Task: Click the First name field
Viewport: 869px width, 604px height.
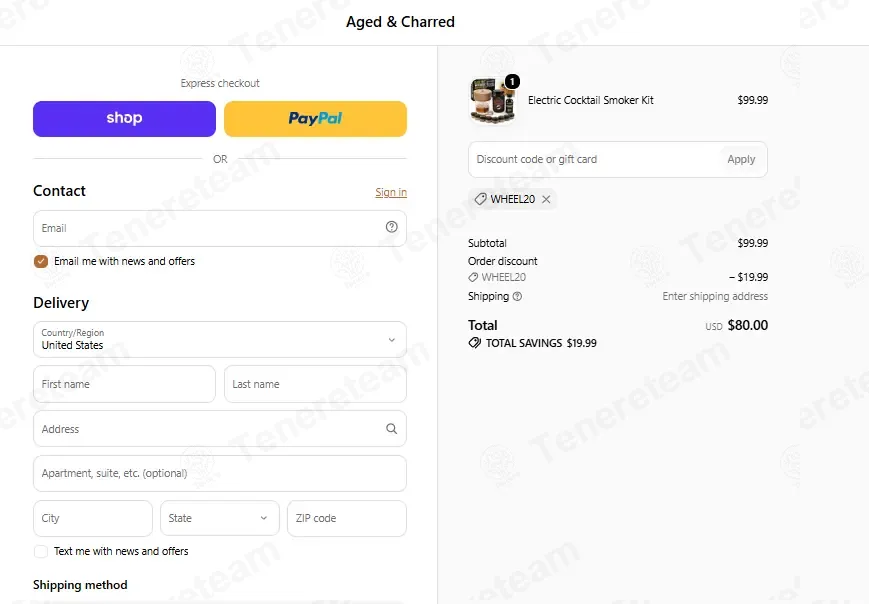Action: pos(124,384)
